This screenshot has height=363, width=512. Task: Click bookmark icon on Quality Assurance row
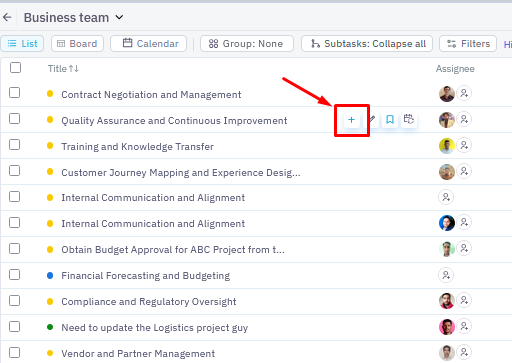(x=390, y=119)
